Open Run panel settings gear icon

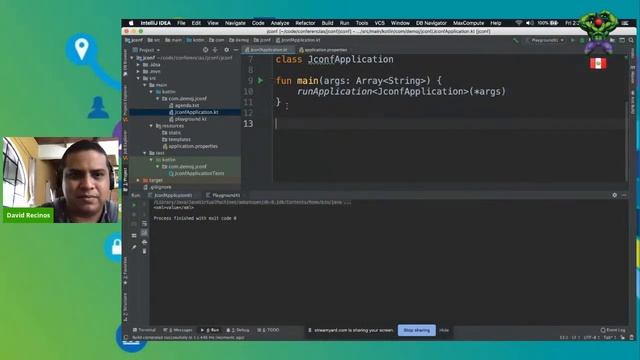coord(615,196)
